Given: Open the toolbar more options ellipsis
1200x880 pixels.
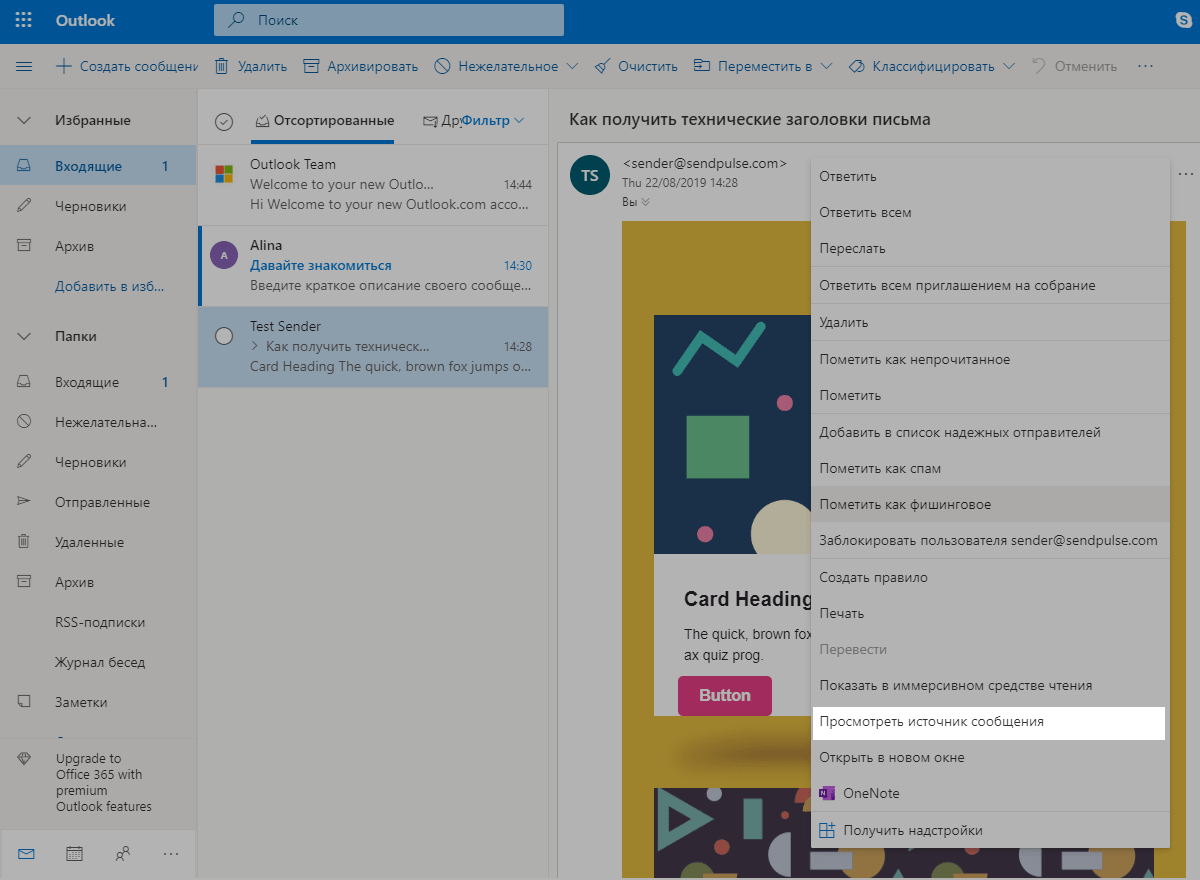Looking at the screenshot, I should 1146,66.
